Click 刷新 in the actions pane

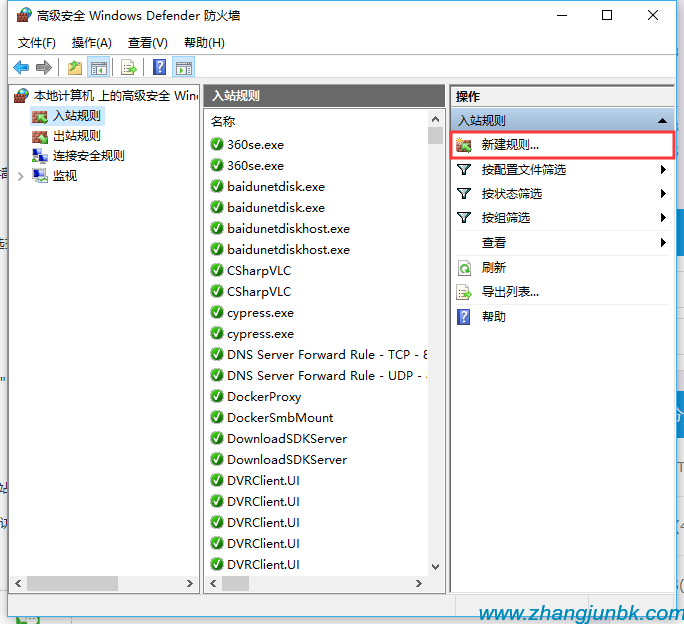coord(493,267)
